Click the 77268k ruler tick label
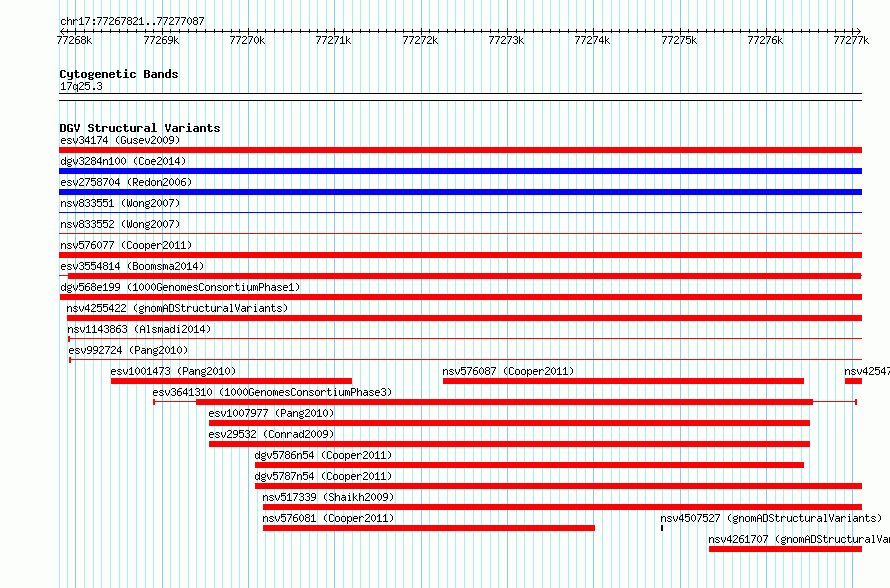890x588 pixels. click(74, 40)
